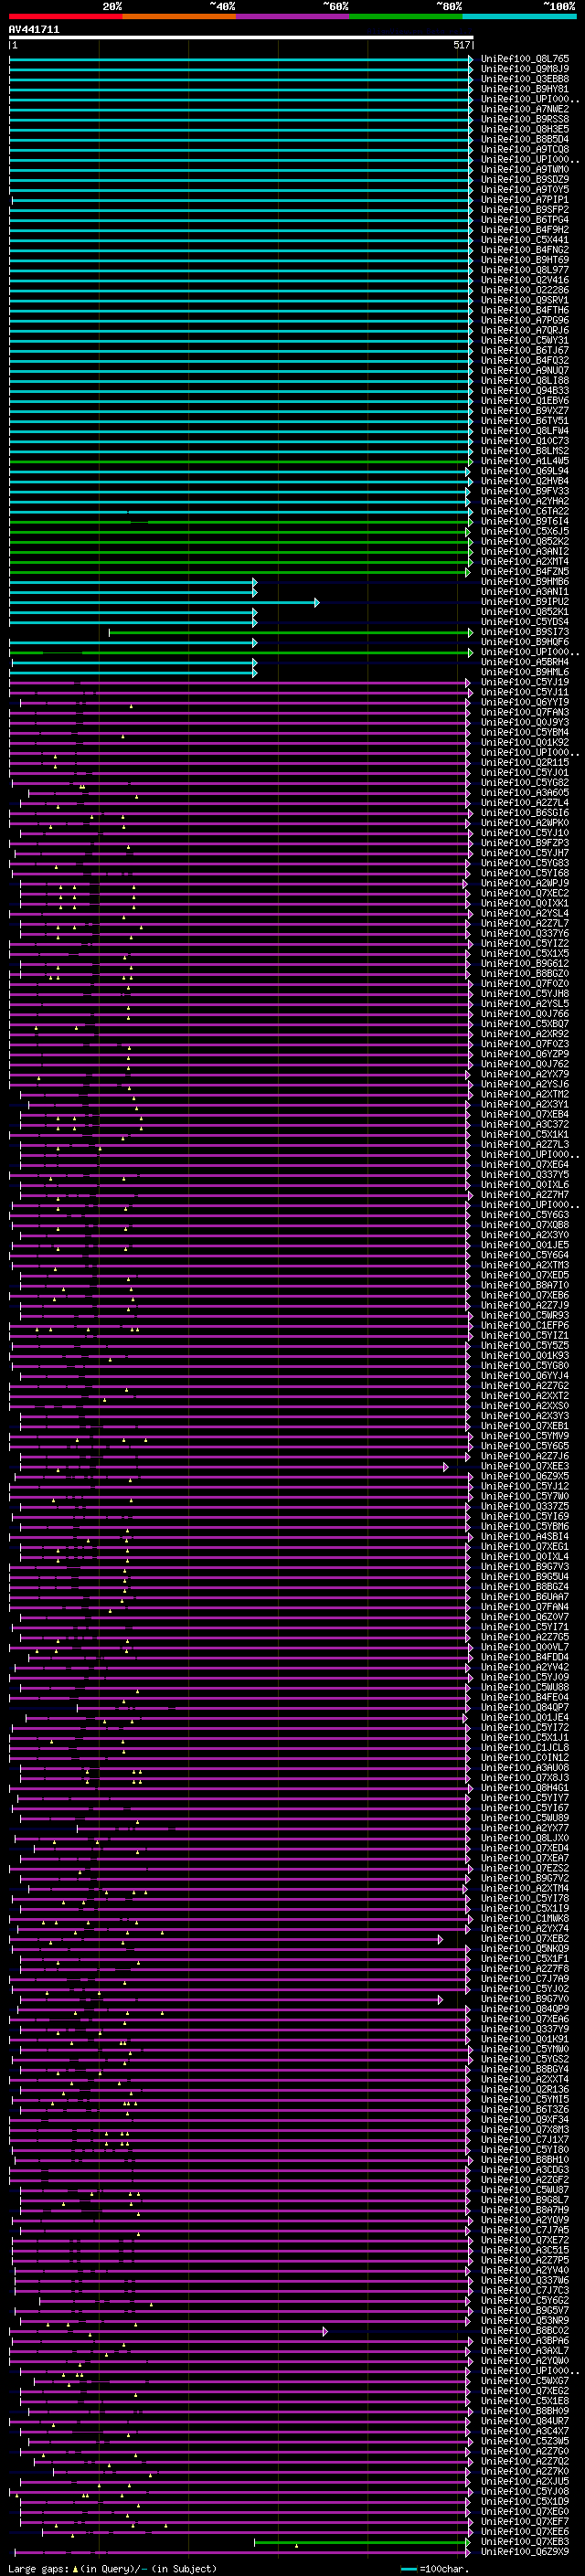The image size is (585, 2576).
Task: Select hit label UniRef100_B9HMB6
Action: coord(525,582)
